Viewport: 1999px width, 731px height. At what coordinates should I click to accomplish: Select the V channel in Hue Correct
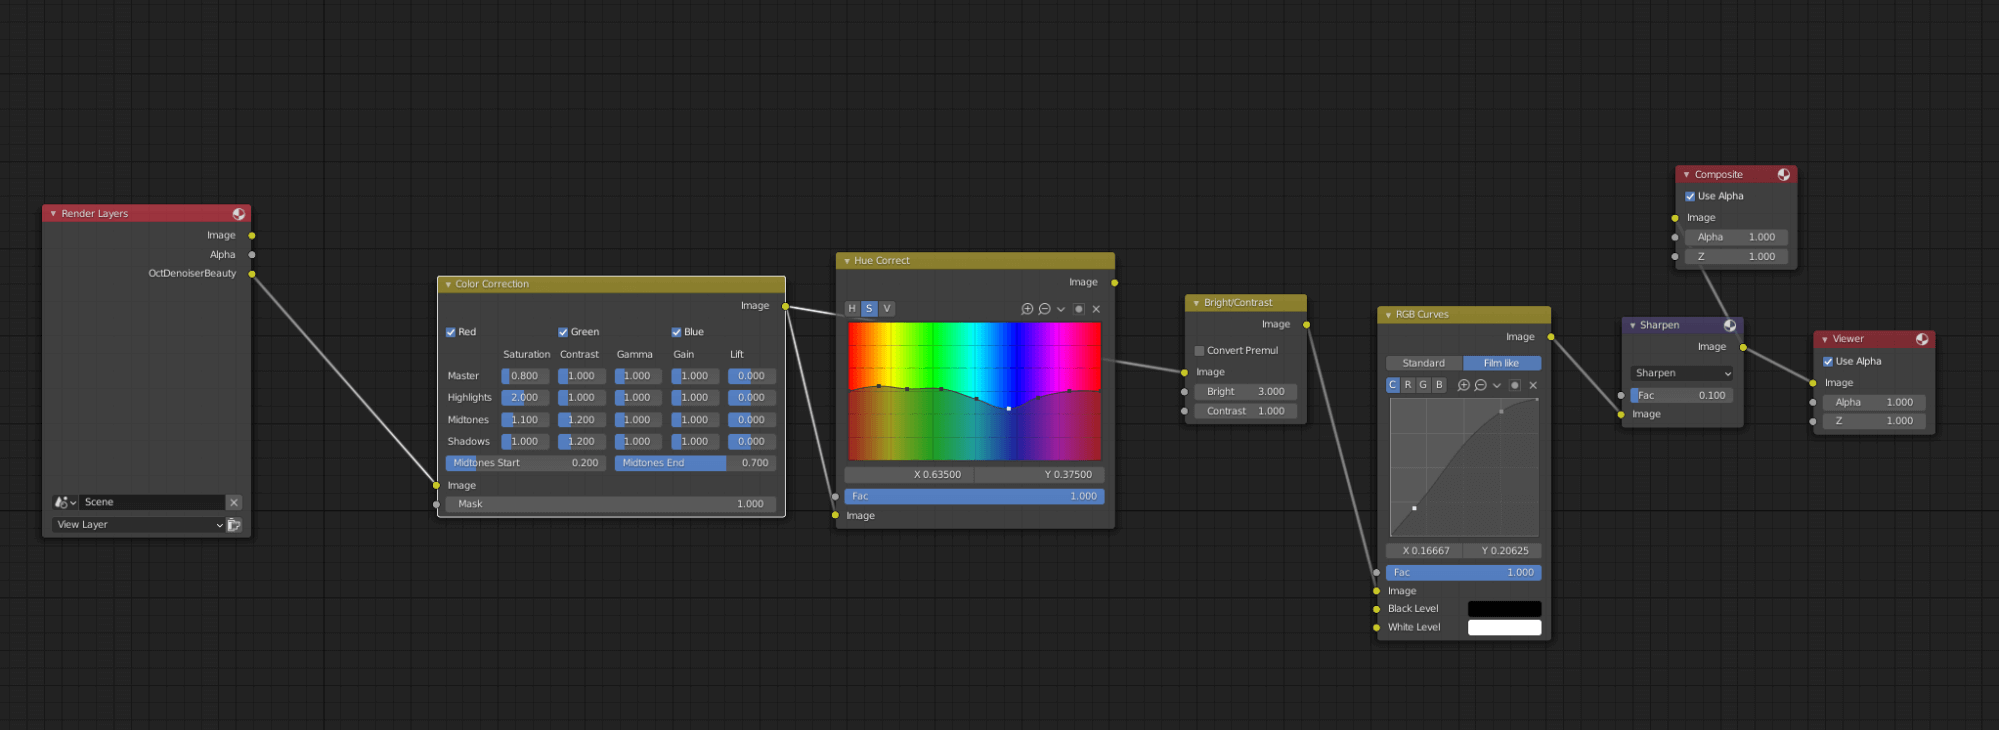(x=887, y=309)
